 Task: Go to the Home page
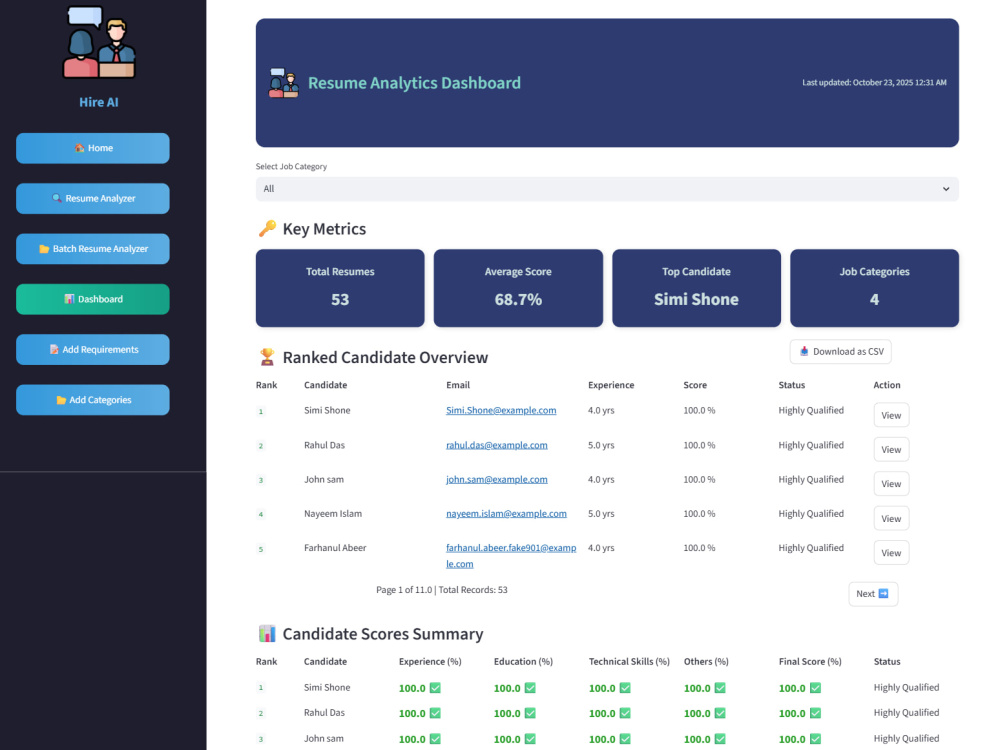[92, 148]
